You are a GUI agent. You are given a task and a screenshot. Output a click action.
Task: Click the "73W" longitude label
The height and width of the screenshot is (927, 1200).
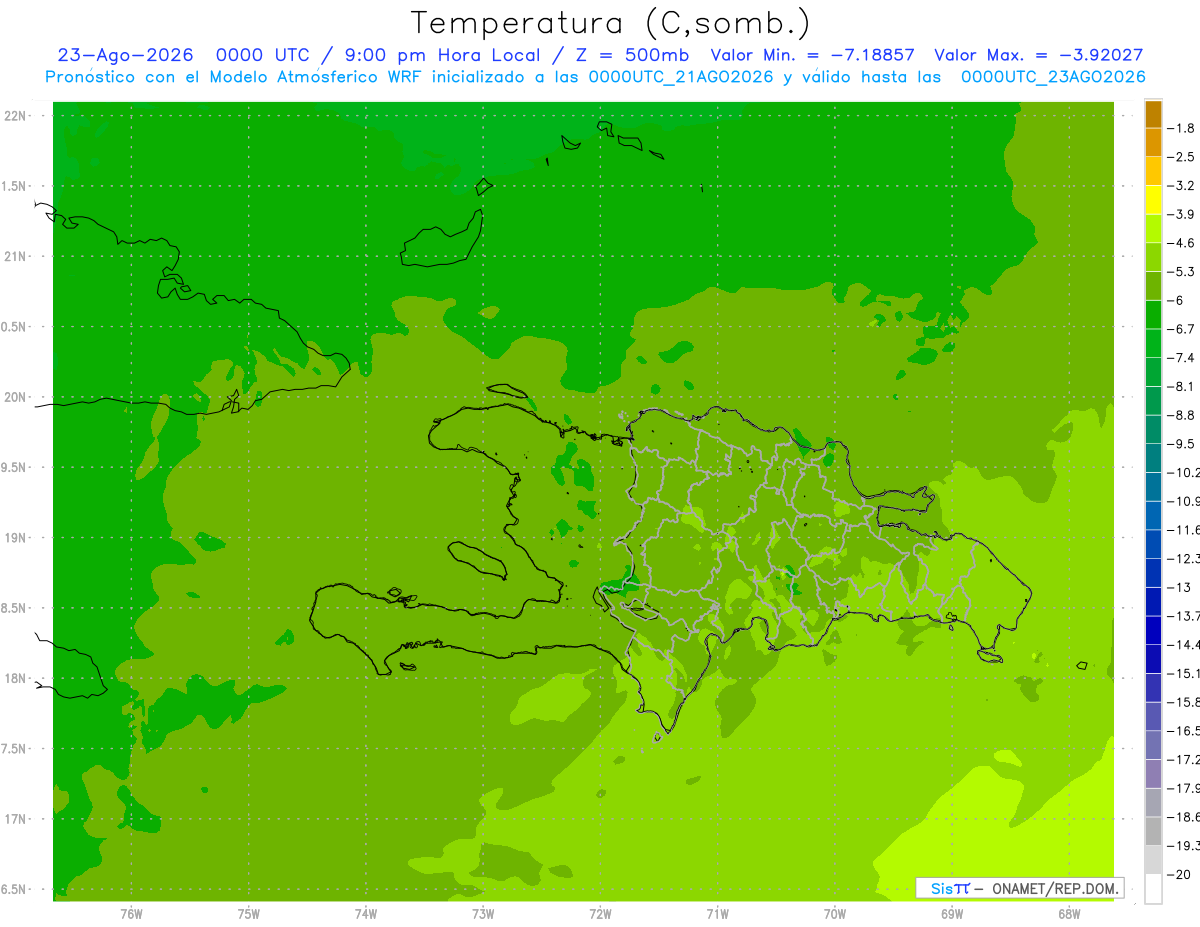coord(483,914)
